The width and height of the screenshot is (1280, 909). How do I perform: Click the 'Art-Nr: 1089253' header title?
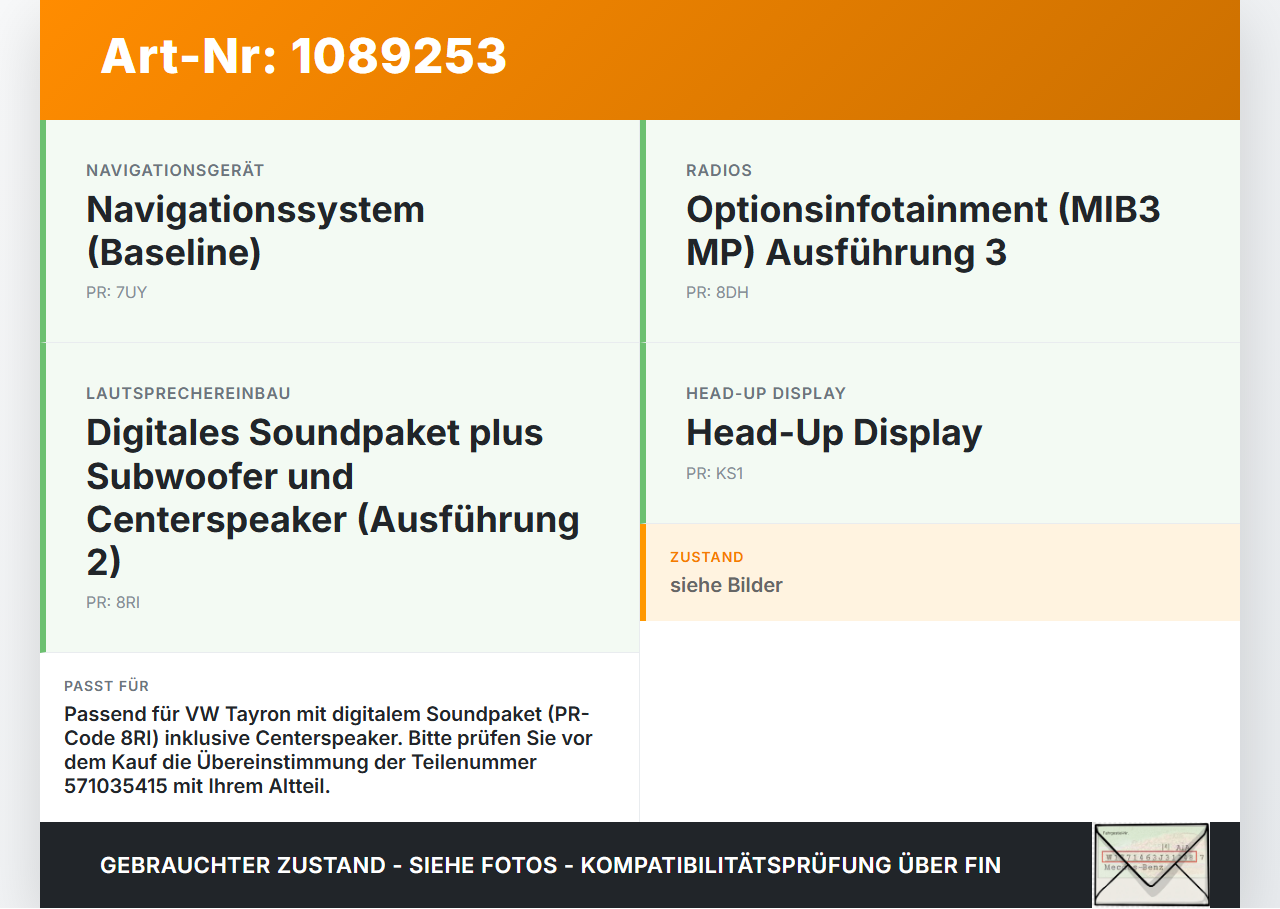304,56
